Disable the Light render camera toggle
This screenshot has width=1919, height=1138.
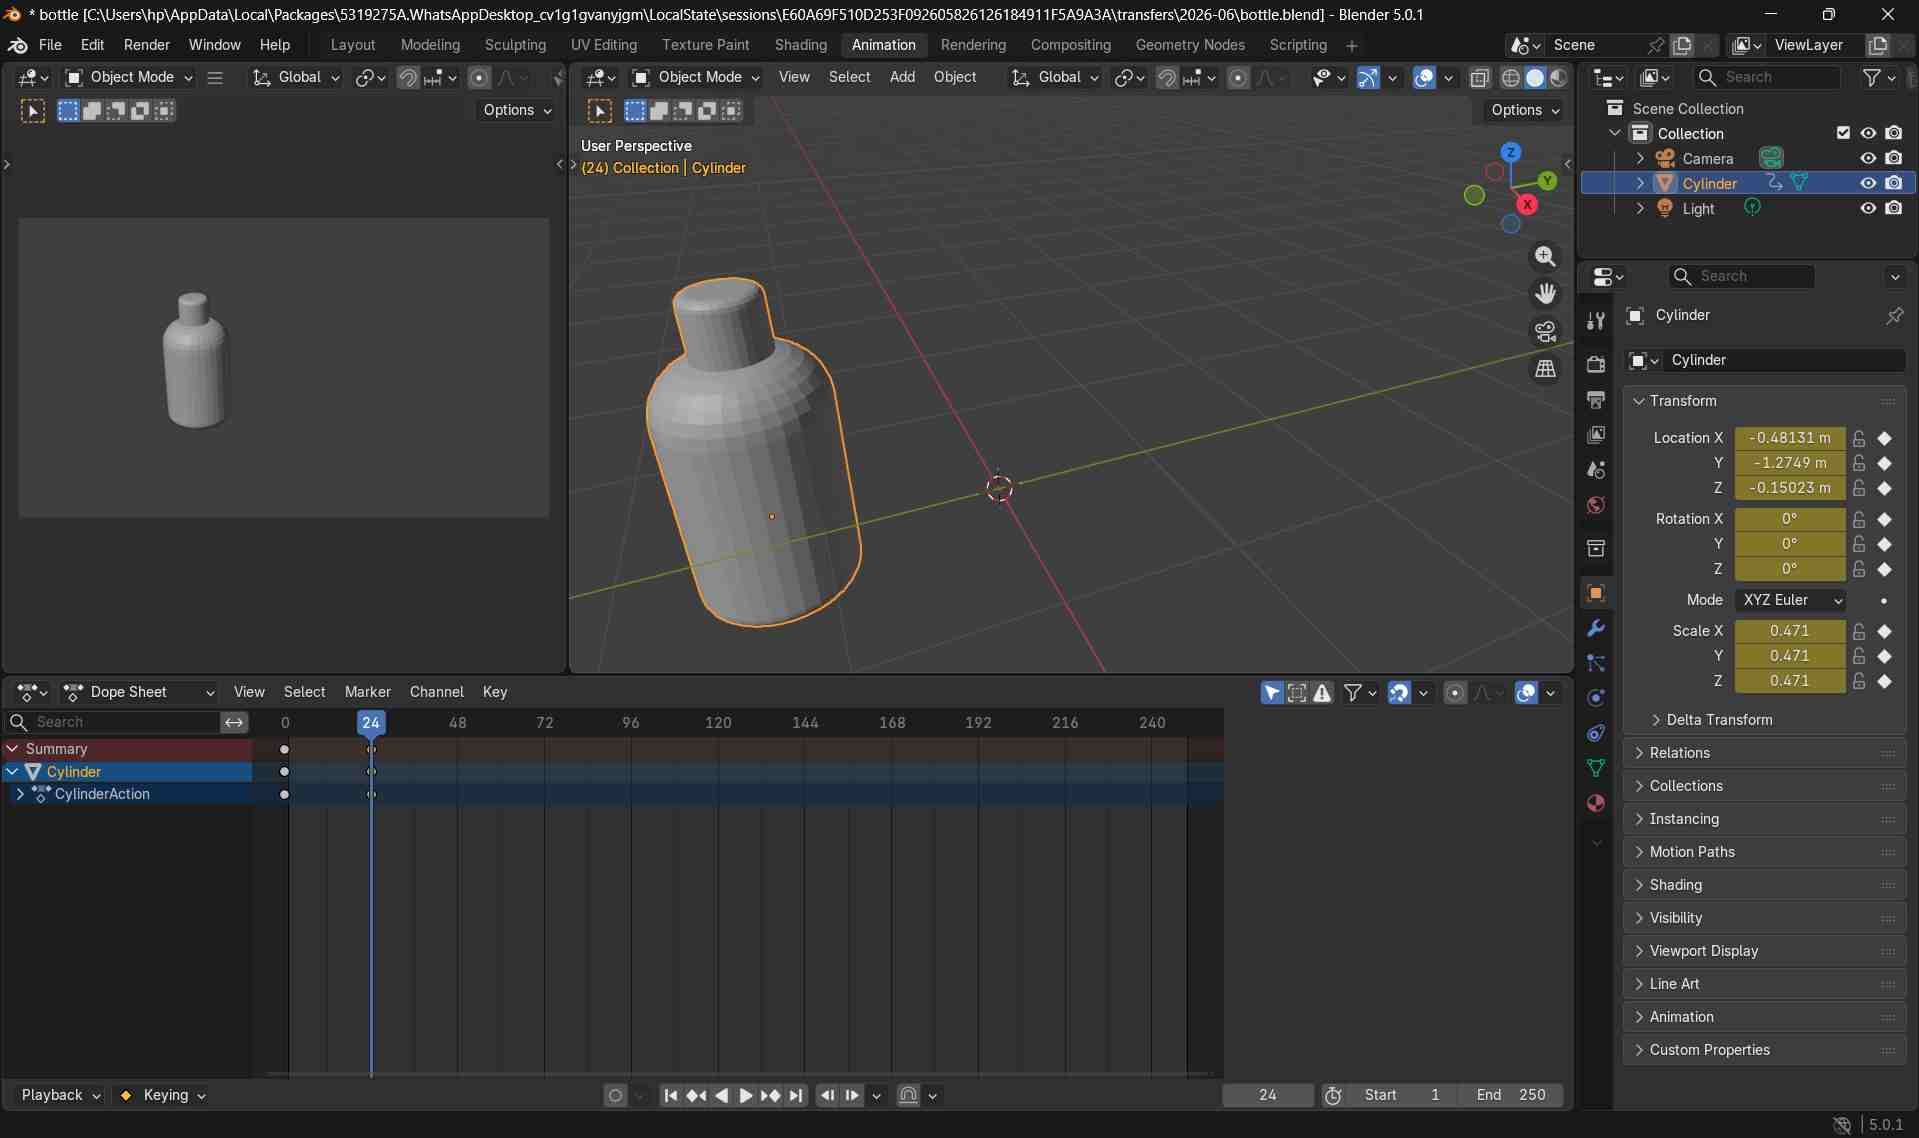tap(1893, 208)
